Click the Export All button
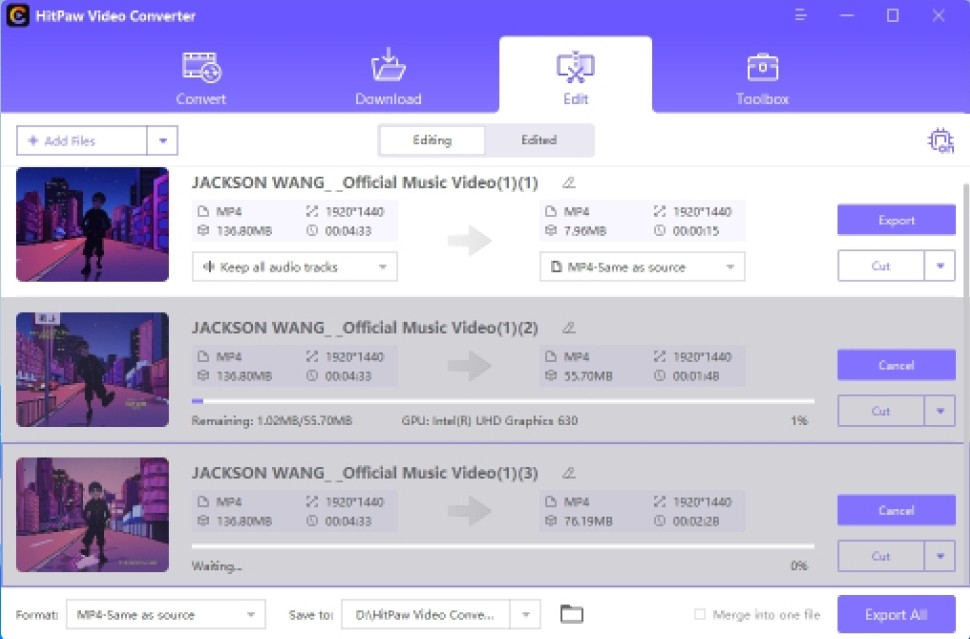970x639 pixels. [x=896, y=615]
